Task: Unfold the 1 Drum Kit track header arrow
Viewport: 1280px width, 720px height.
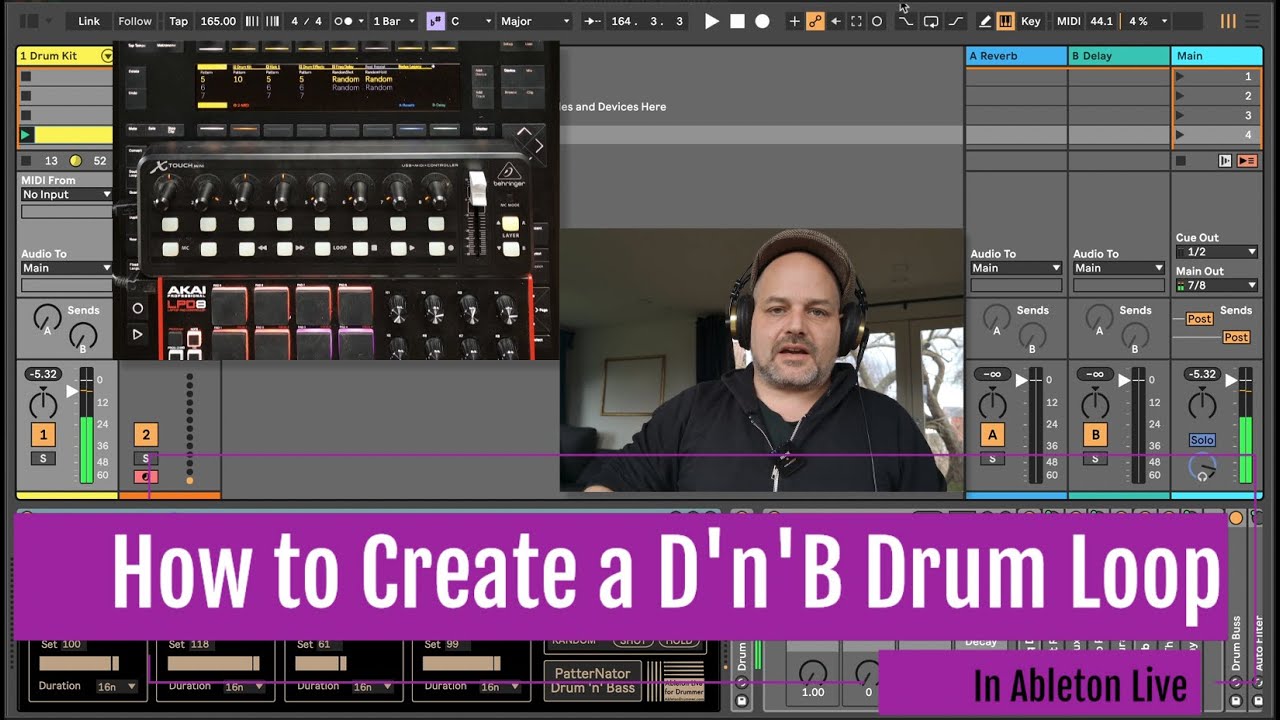Action: tap(107, 56)
